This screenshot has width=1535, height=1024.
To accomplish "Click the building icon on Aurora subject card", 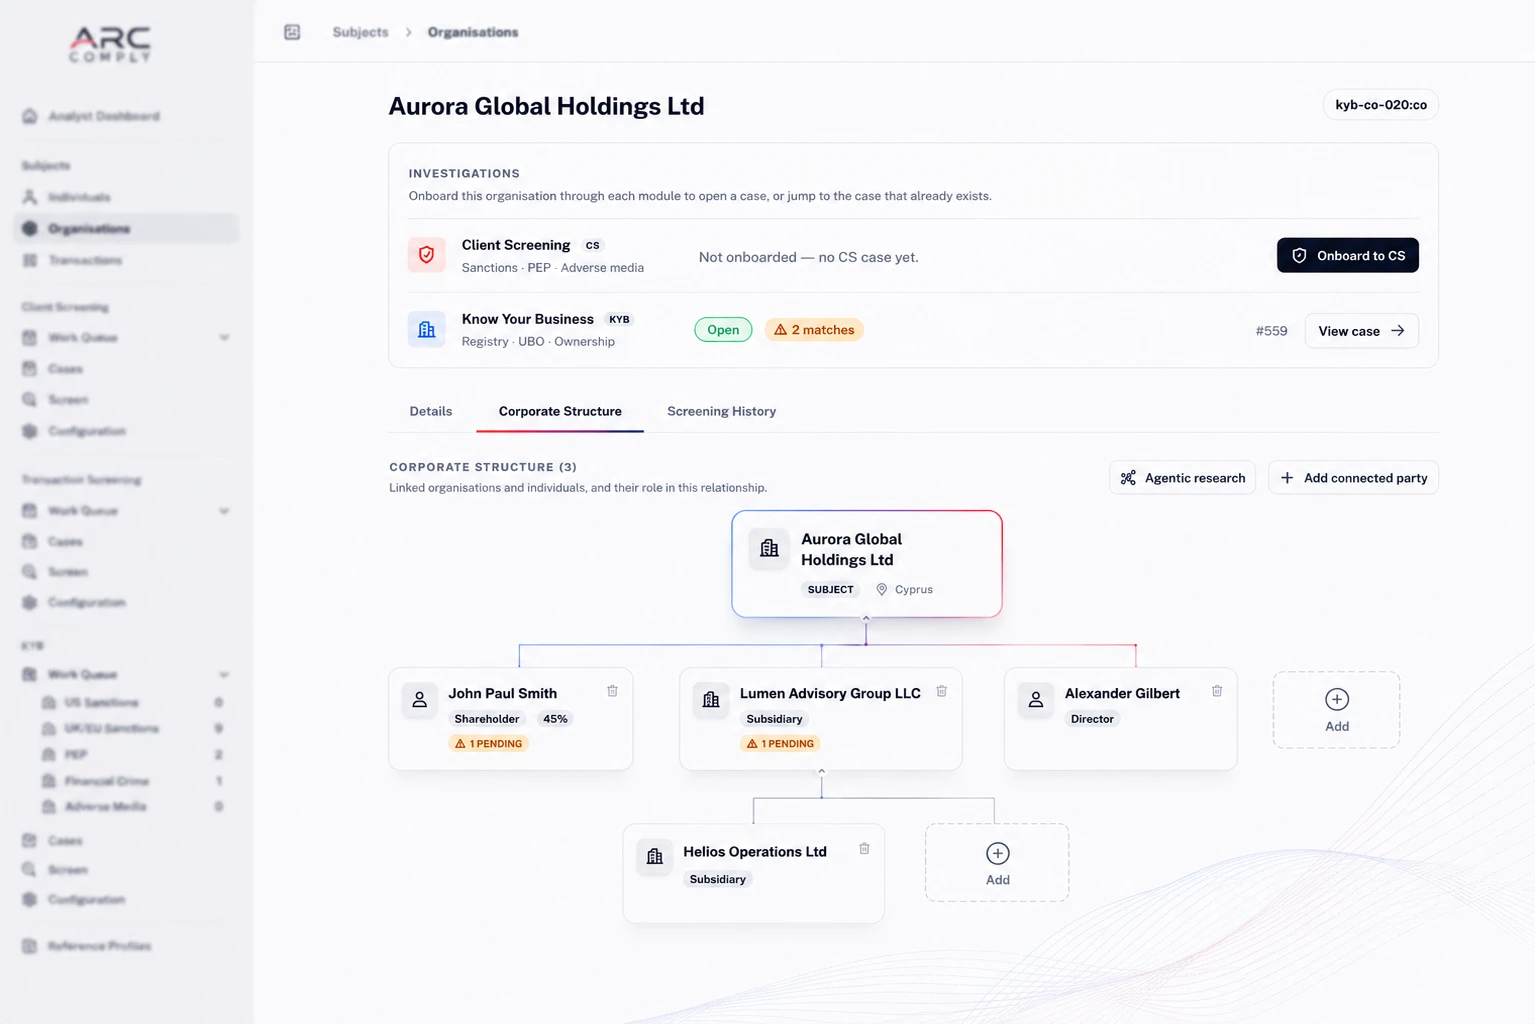I will [x=769, y=548].
